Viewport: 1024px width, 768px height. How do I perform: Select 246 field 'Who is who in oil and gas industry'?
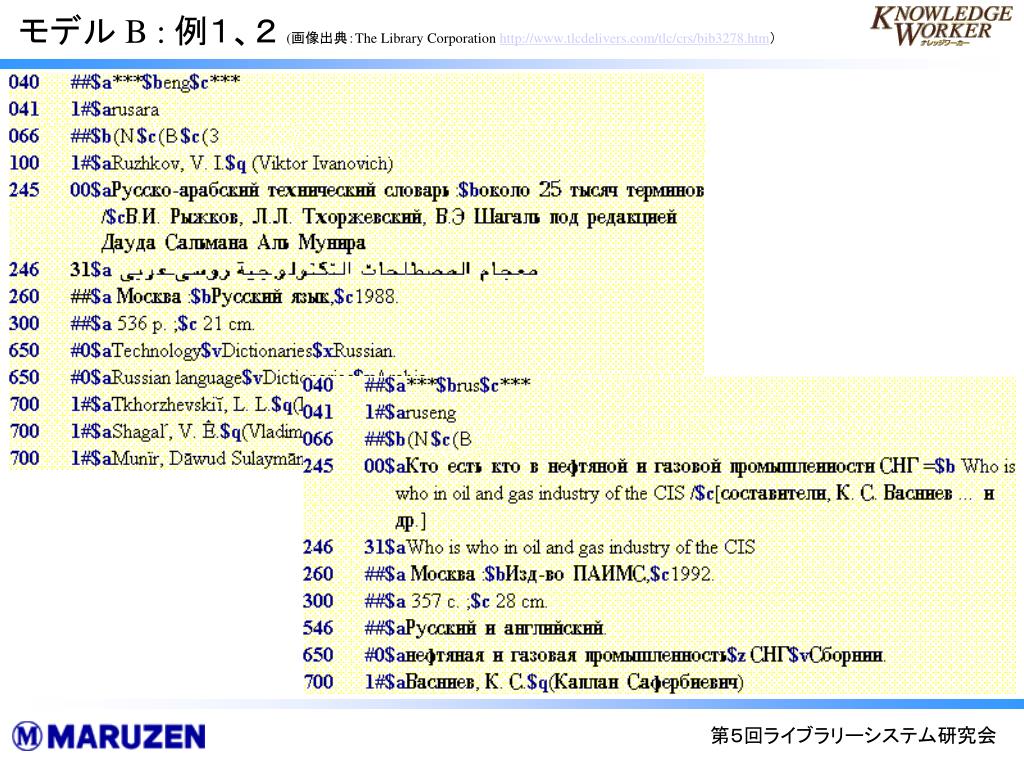[x=559, y=547]
